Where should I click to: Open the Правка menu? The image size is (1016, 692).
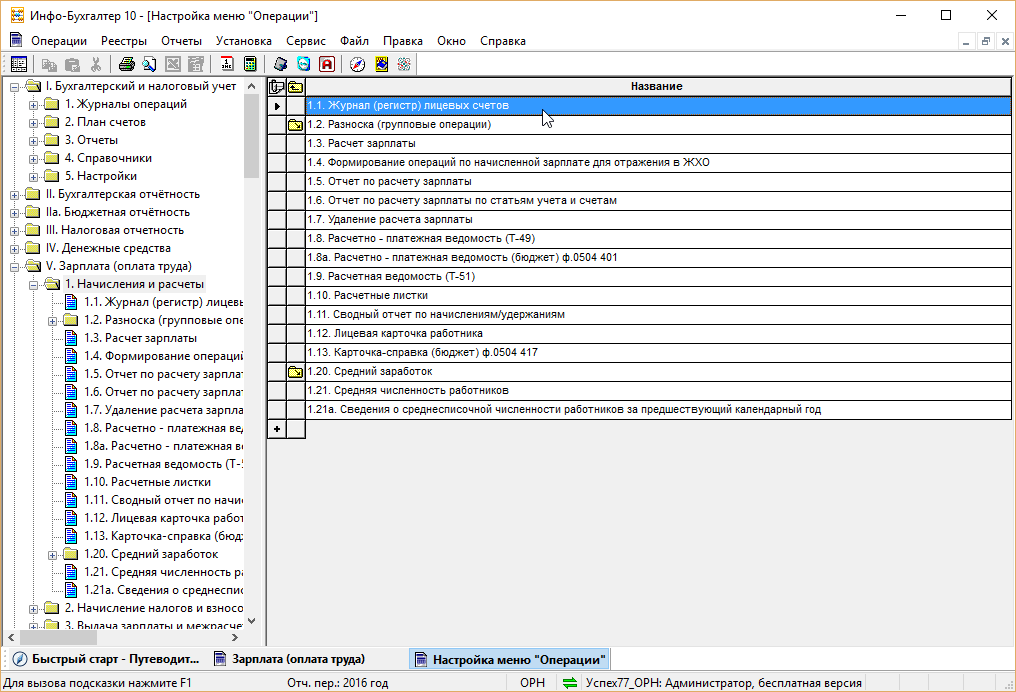point(402,41)
